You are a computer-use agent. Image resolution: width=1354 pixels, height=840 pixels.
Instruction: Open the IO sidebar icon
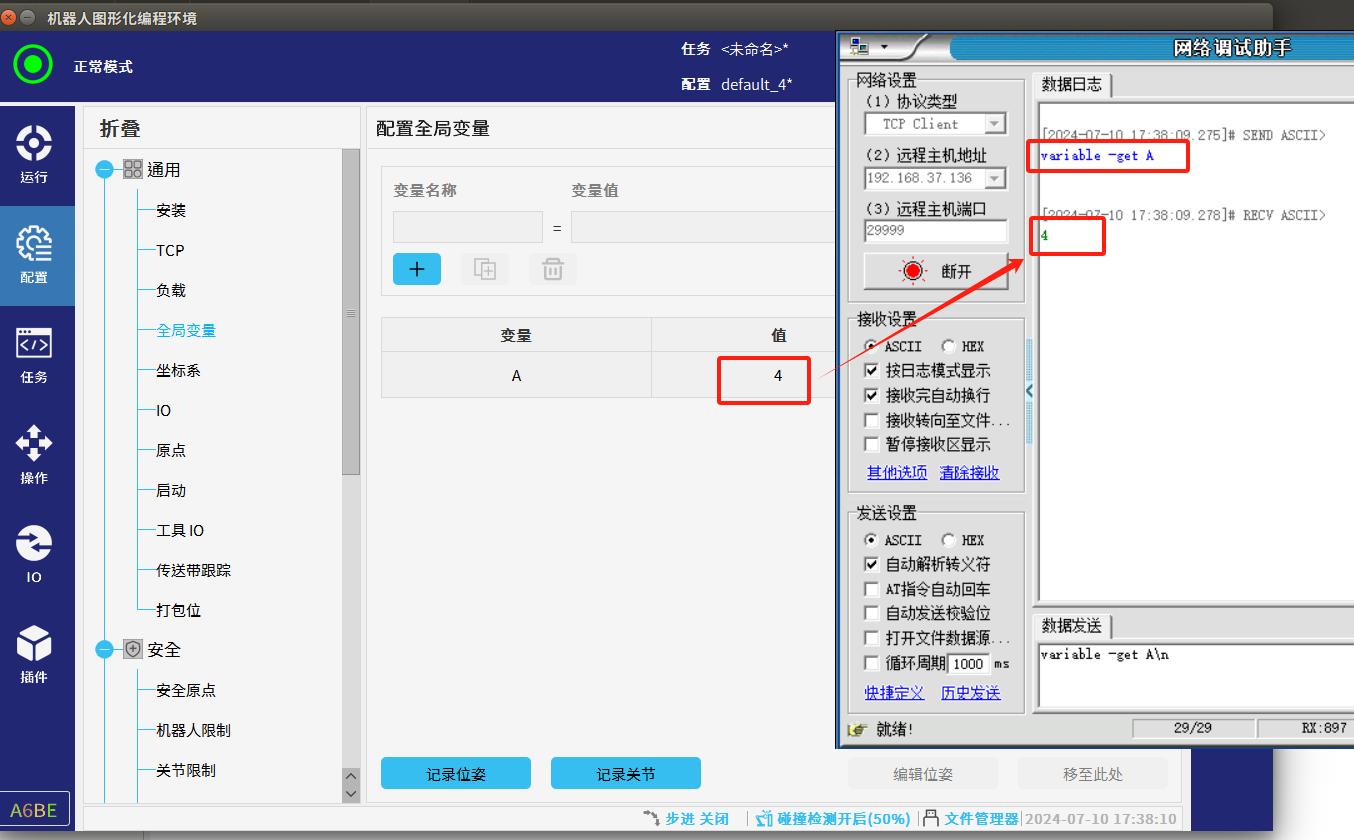[34, 555]
